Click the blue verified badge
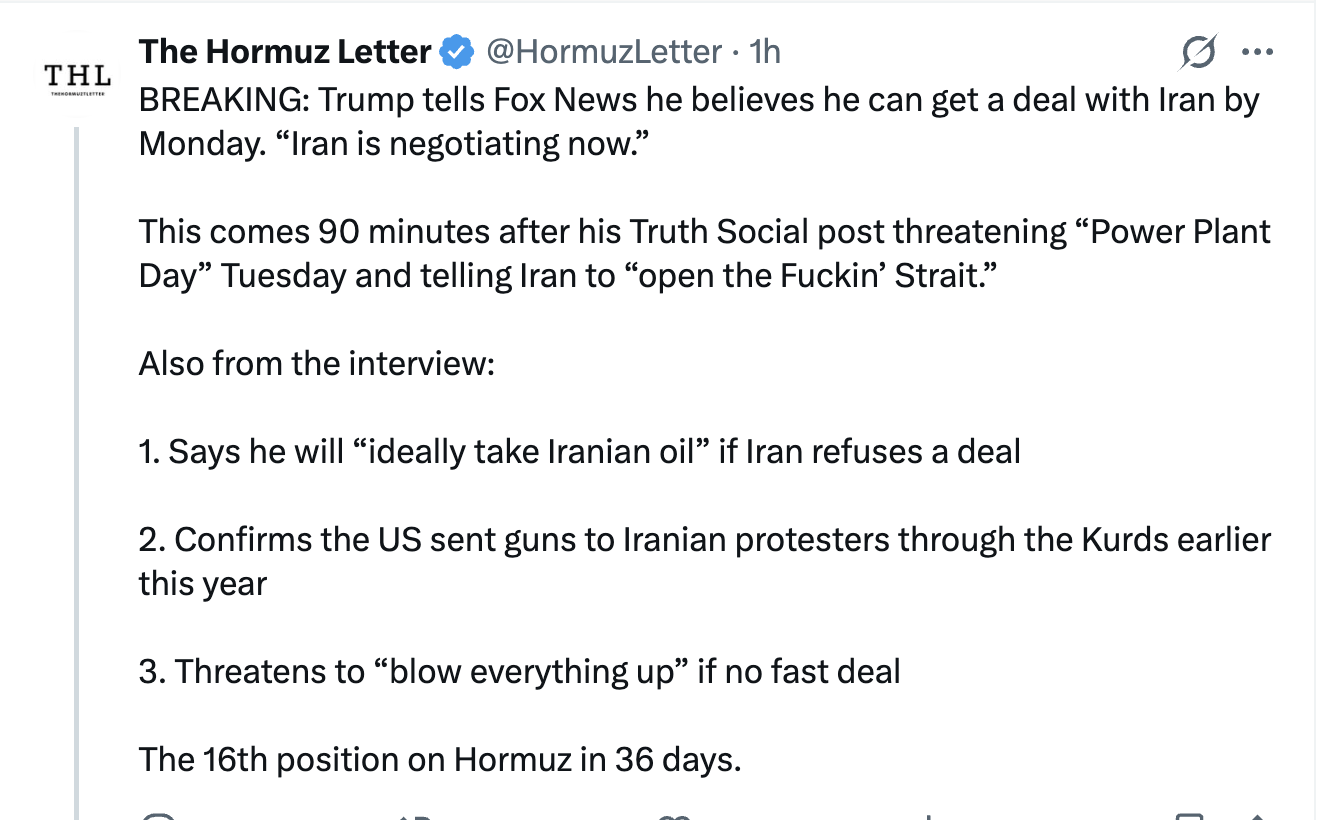The image size is (1328, 820). (457, 51)
